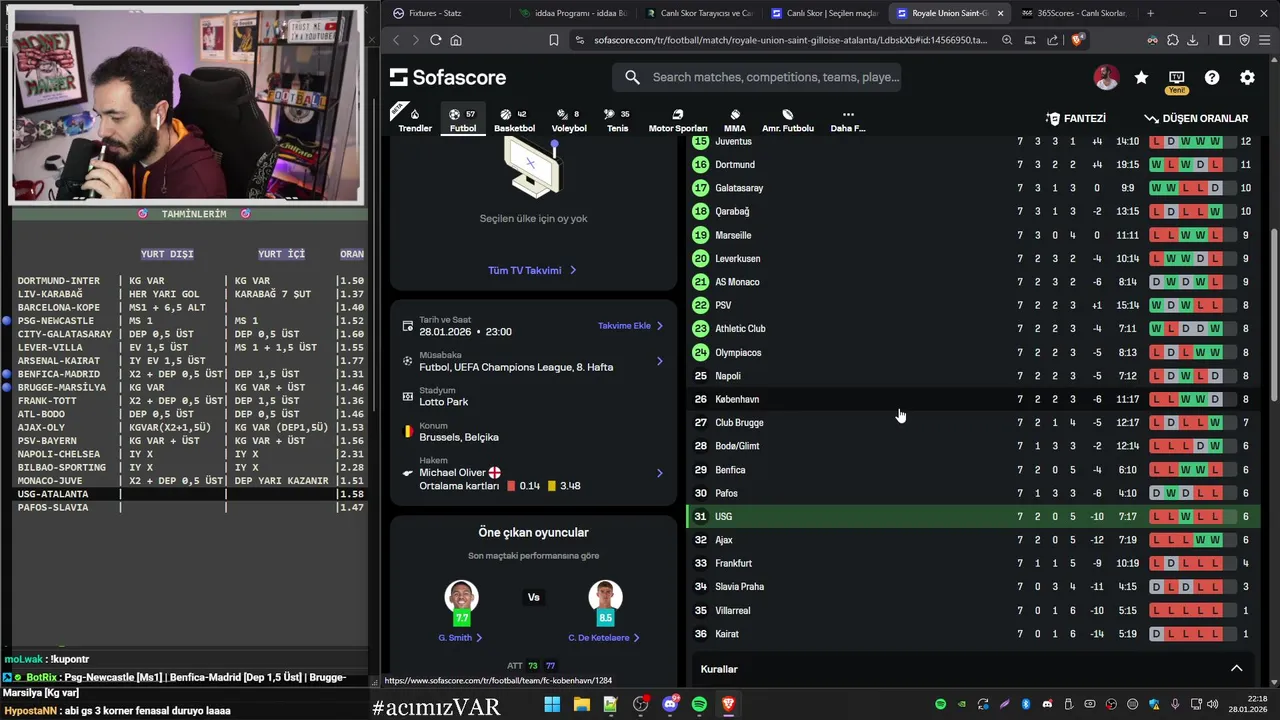Open the favorites star icon
1280x720 pixels.
(x=1141, y=77)
